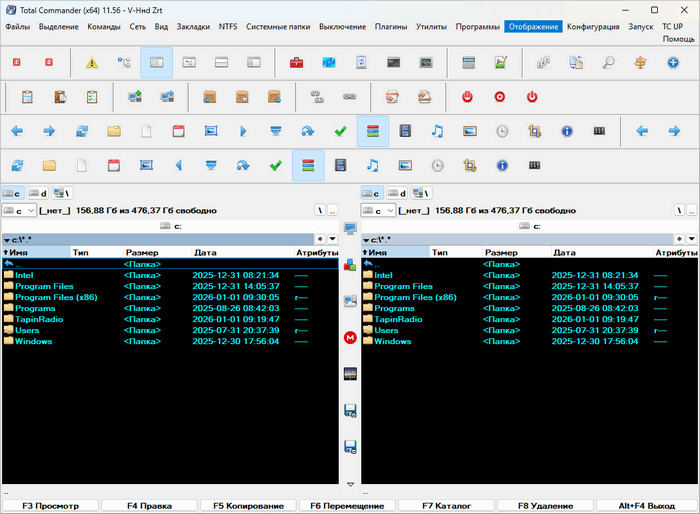Click the red letter M icon in the middle bar
This screenshot has height=514, width=700.
click(350, 338)
